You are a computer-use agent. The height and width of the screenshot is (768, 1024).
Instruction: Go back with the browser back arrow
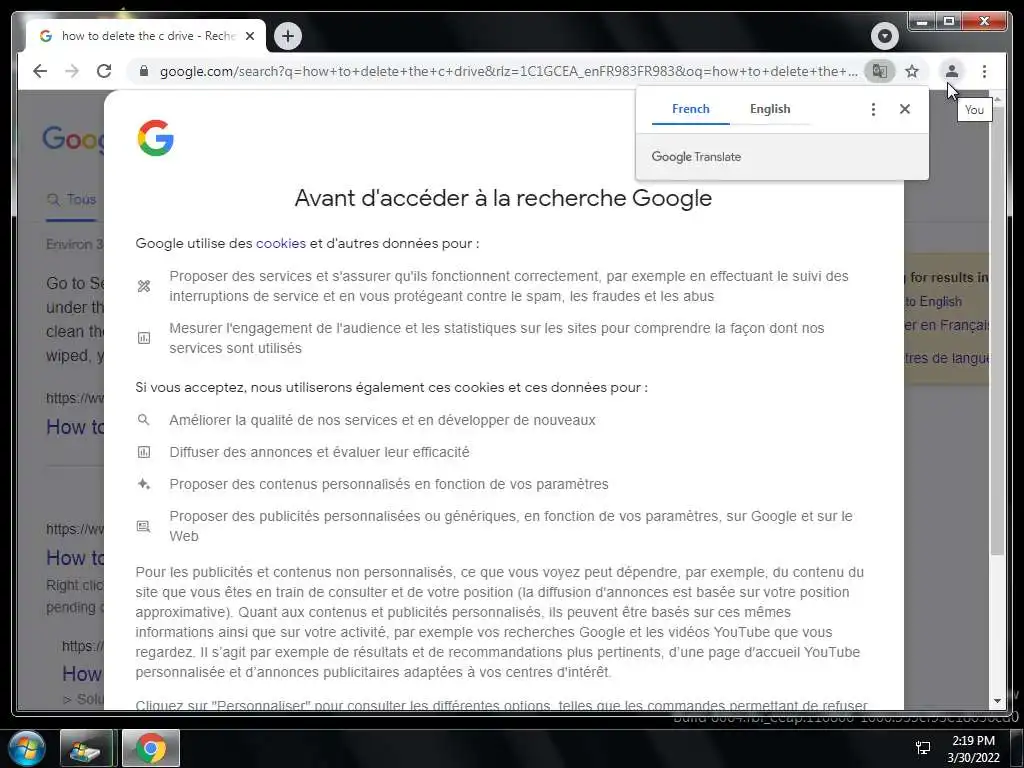coord(40,71)
